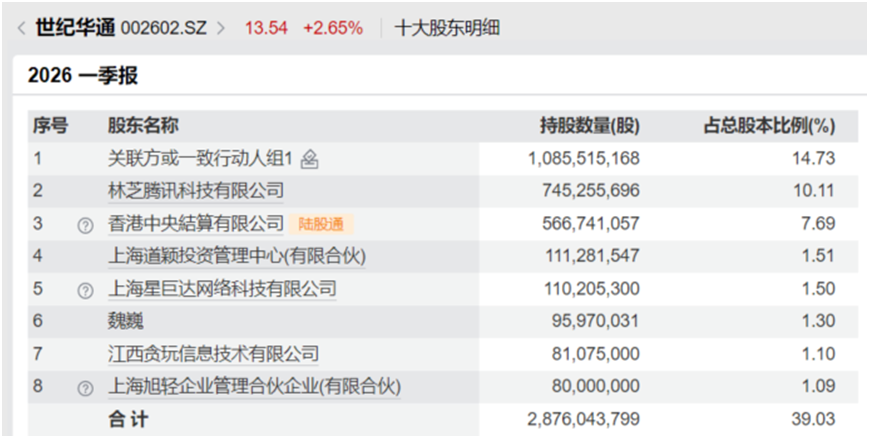Click the change percentage +2.65%

pyautogui.click(x=333, y=28)
